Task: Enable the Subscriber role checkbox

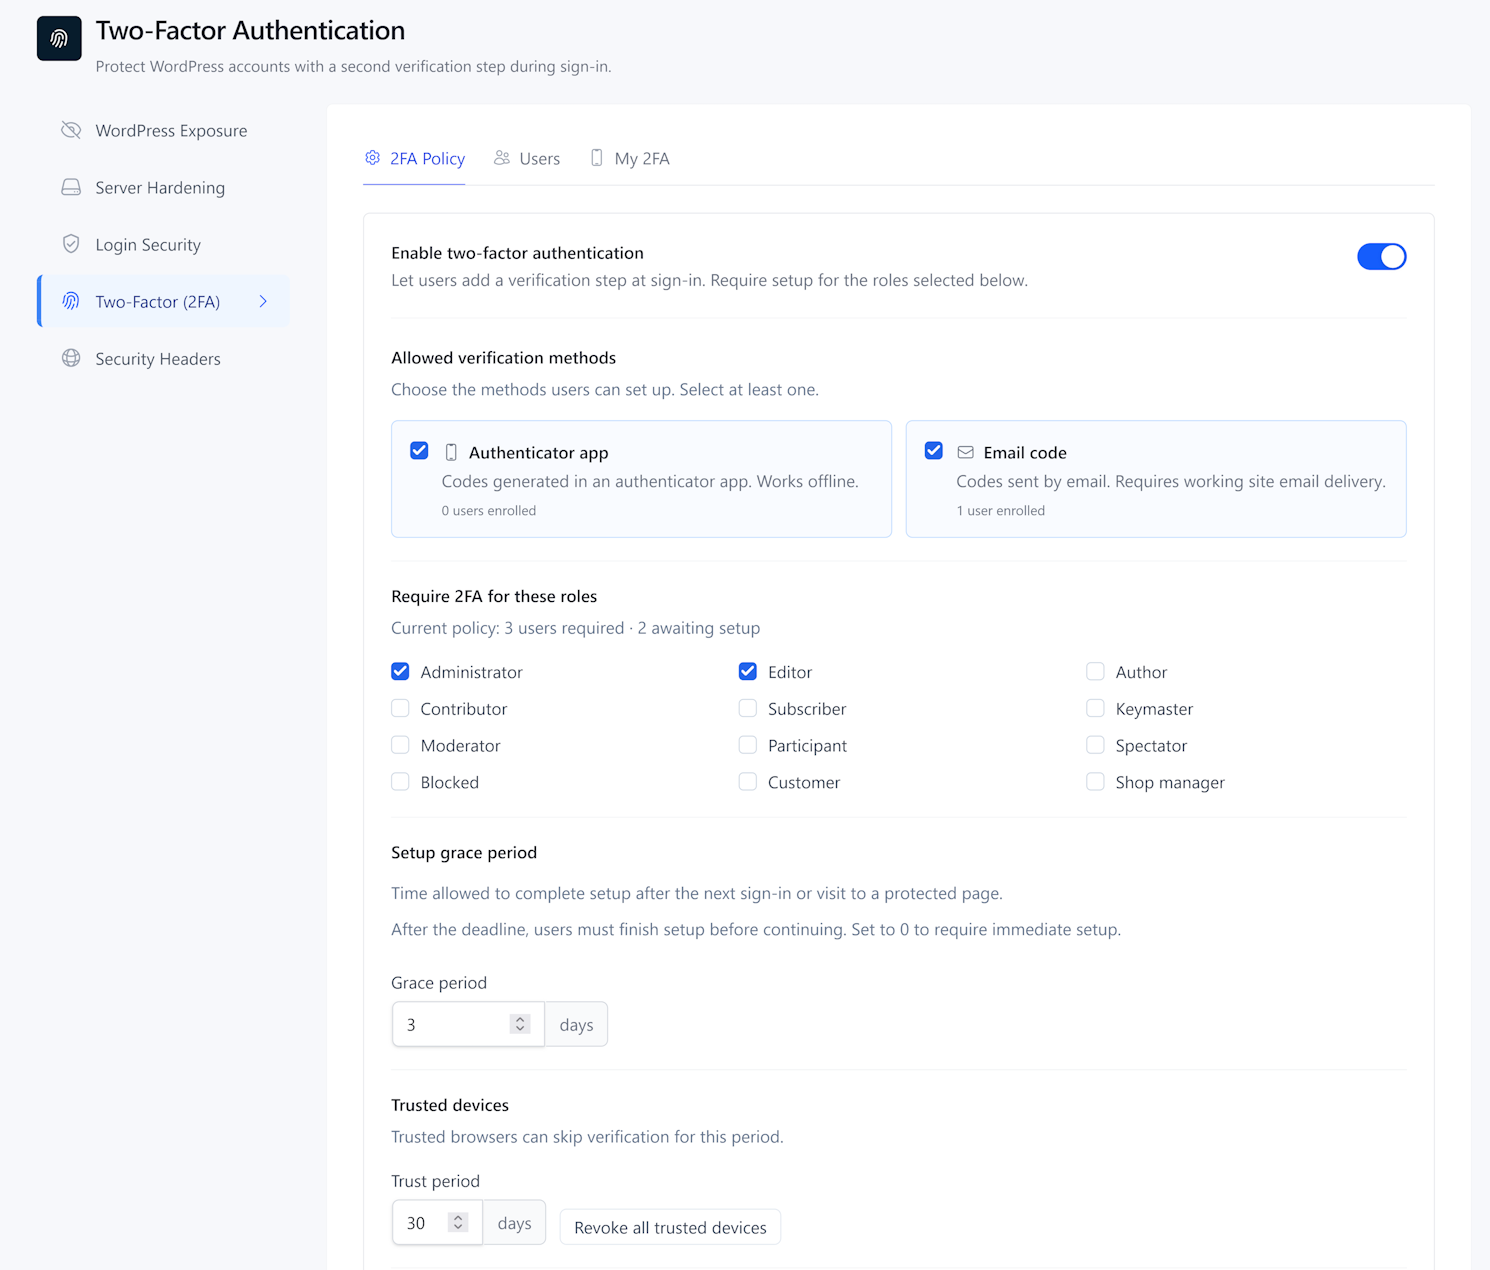Action: coord(748,708)
